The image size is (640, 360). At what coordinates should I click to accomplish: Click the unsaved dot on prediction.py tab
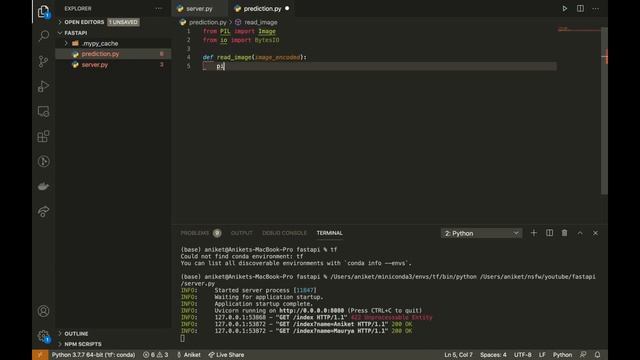click(x=287, y=8)
